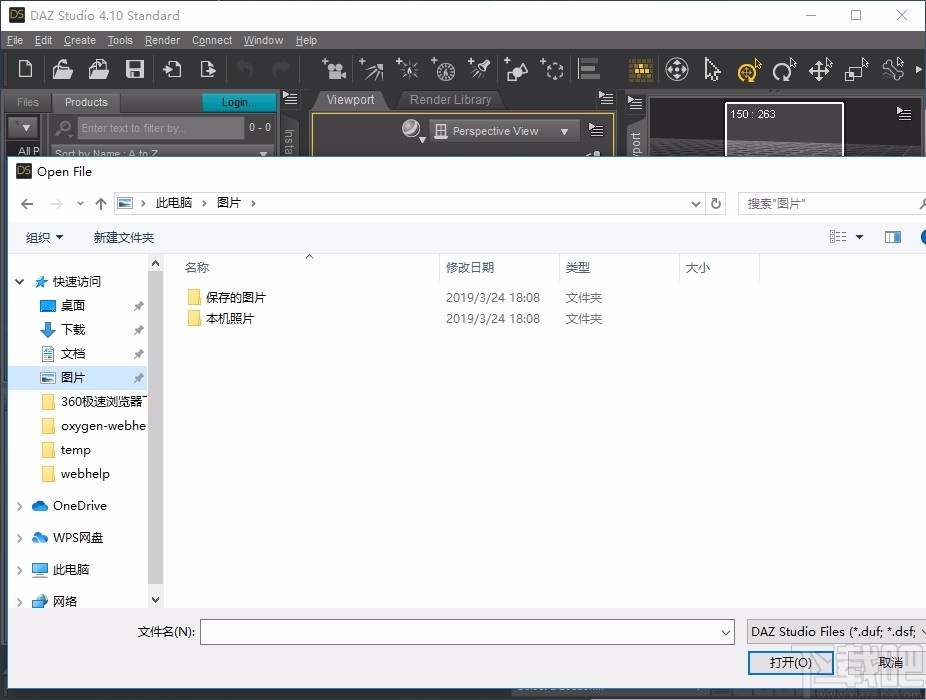Select the temp folder in sidebar
This screenshot has width=926, height=700.
[75, 450]
